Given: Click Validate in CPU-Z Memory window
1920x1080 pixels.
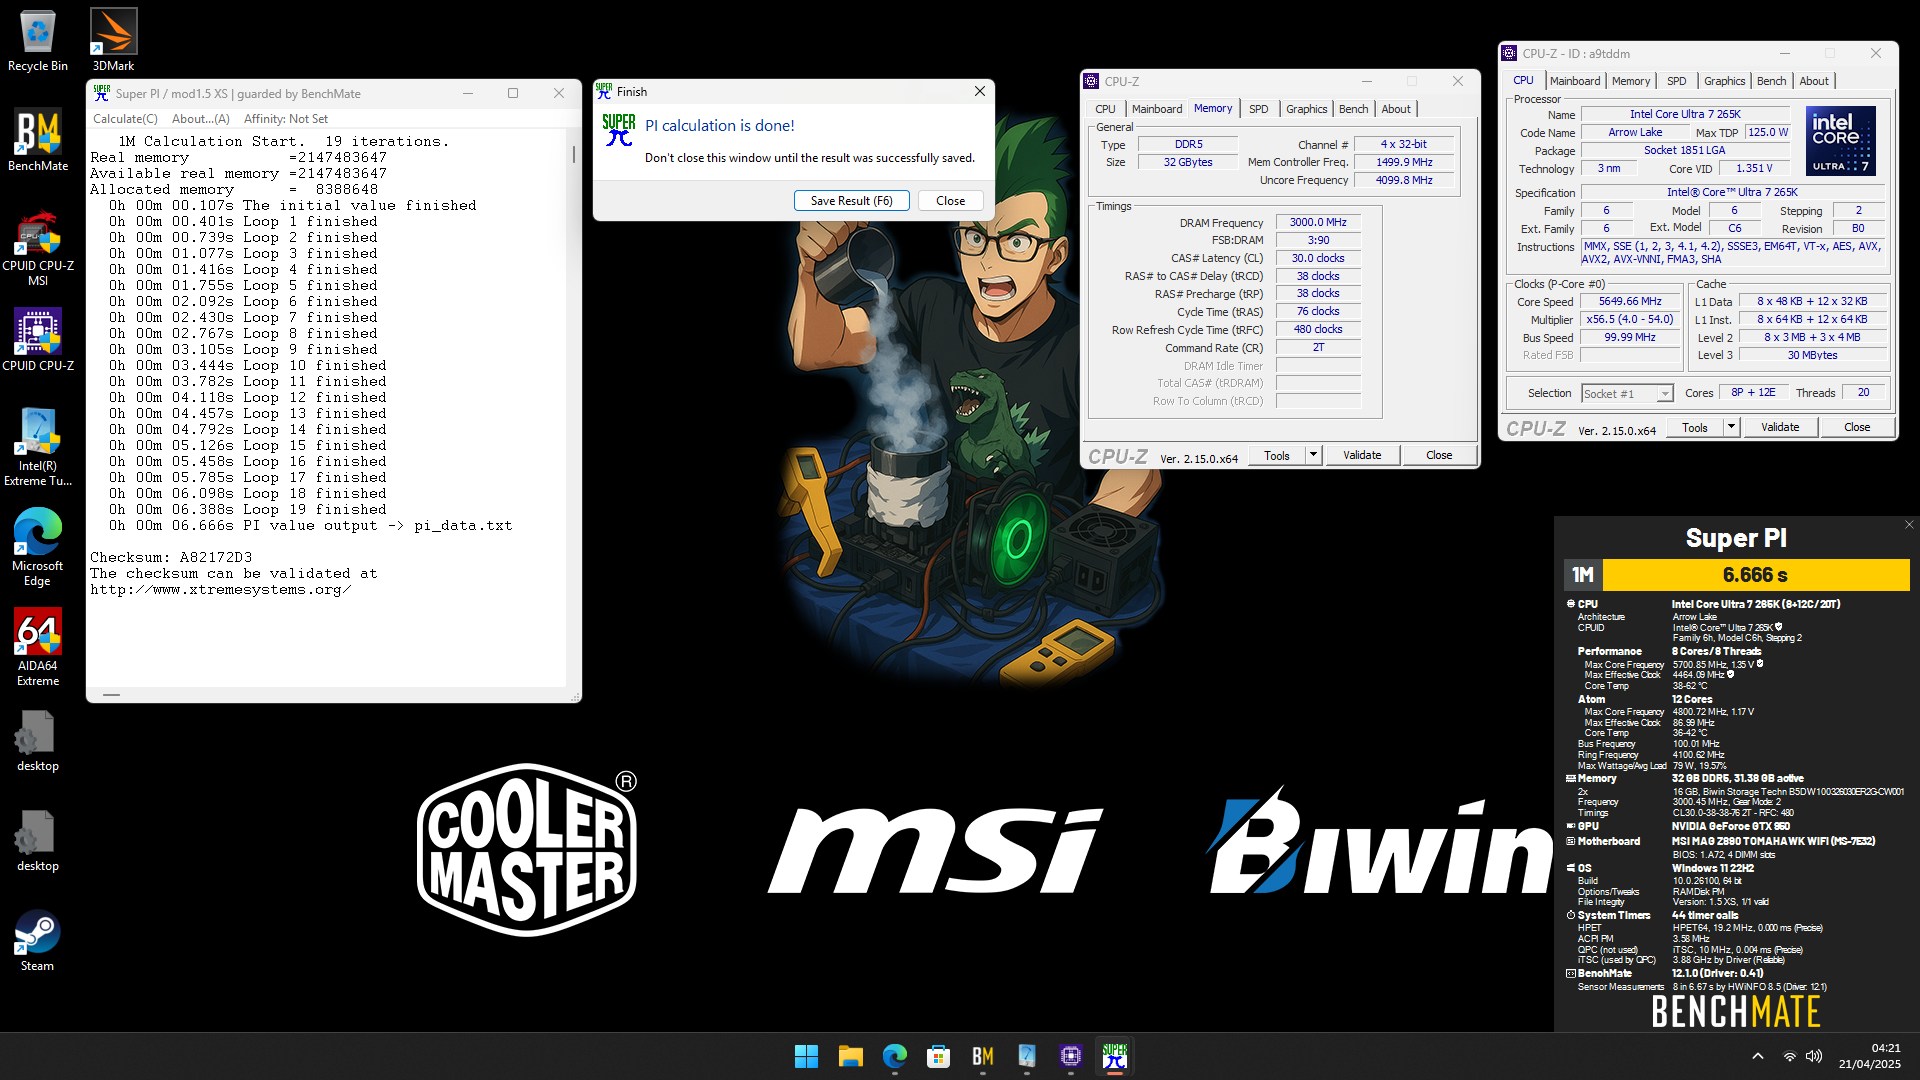Looking at the screenshot, I should [x=1362, y=455].
